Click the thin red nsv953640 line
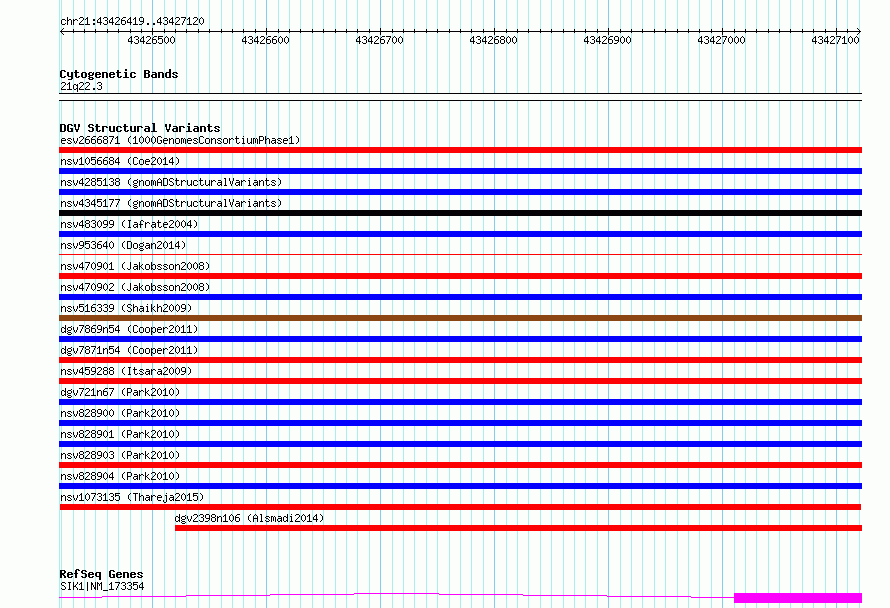 pos(460,254)
